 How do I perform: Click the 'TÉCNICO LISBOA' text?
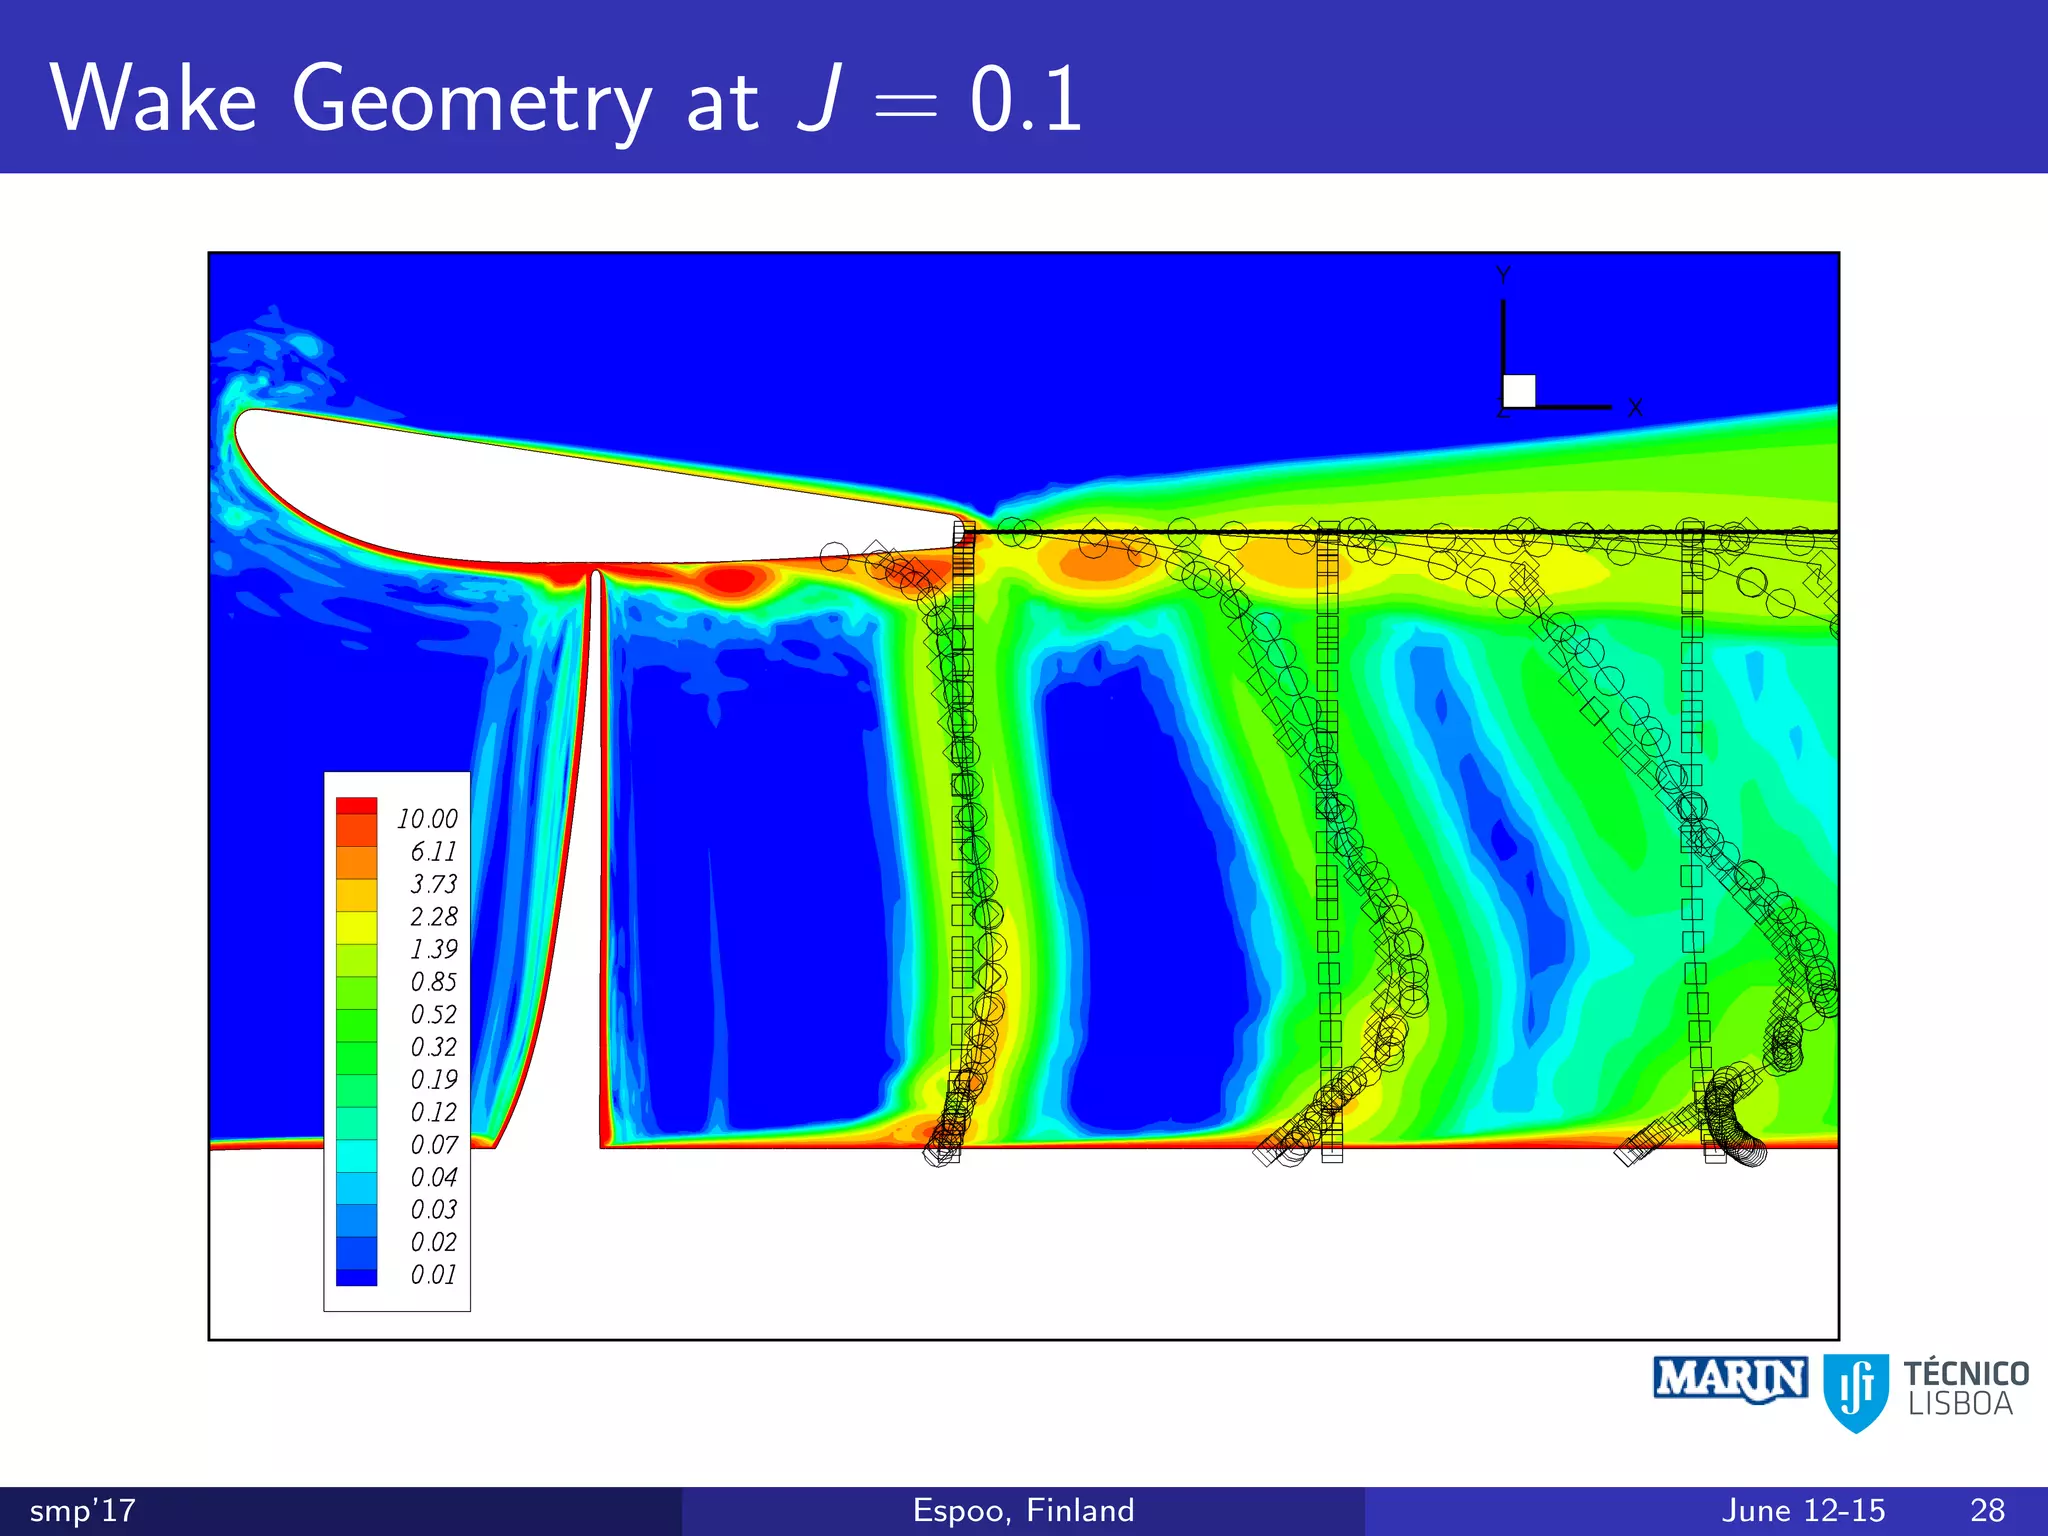(1965, 1389)
